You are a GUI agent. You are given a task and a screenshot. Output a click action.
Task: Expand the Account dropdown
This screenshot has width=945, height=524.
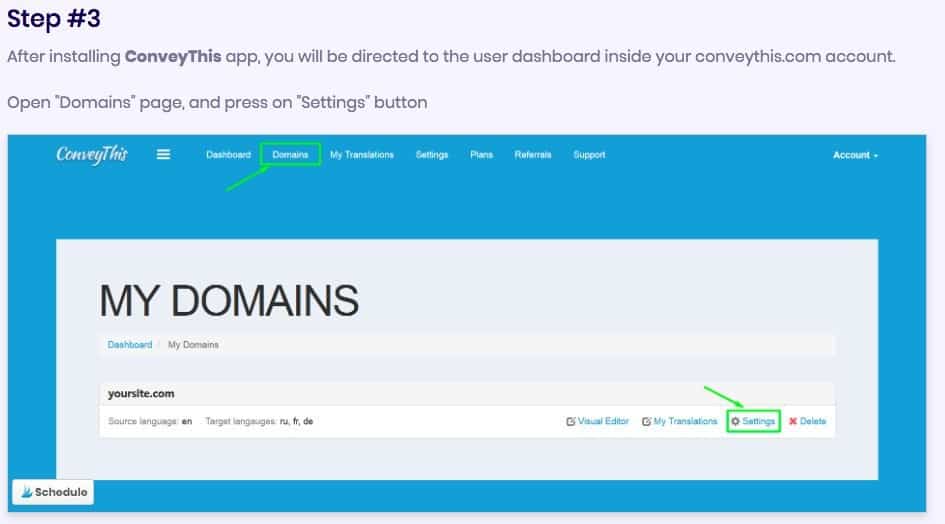pos(855,155)
